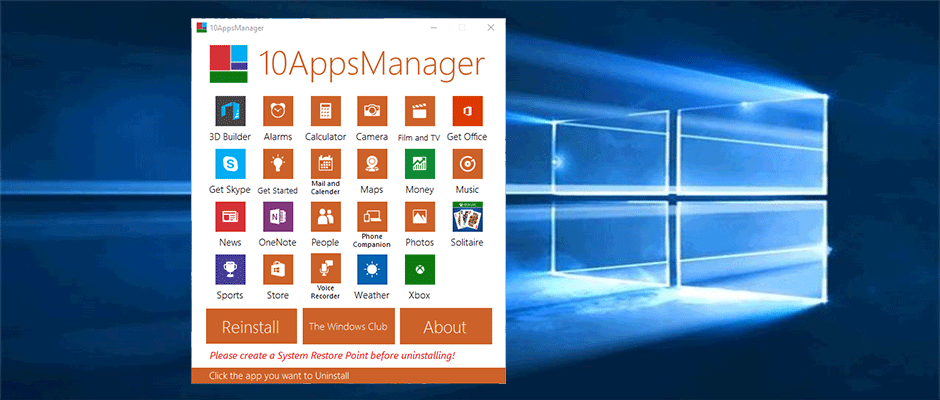Click the Reinstall button
The width and height of the screenshot is (940, 400).
point(251,326)
